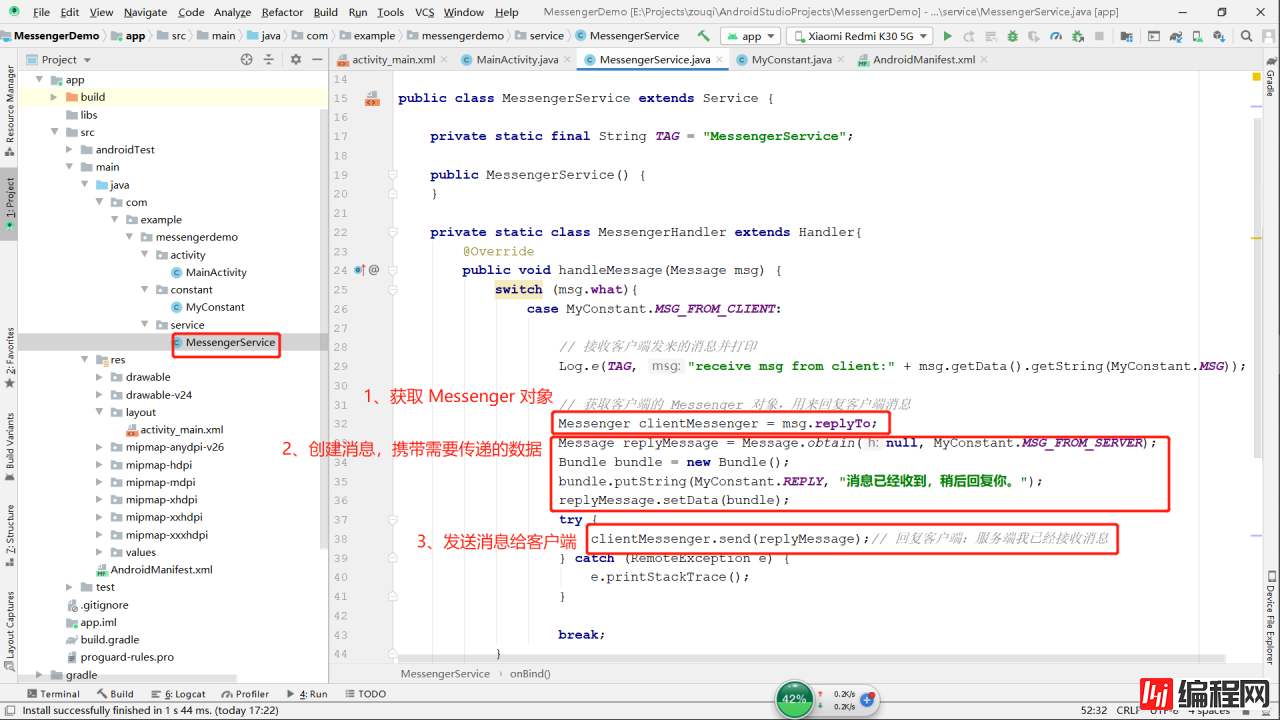Close the MainActivity.java tab

click(569, 60)
